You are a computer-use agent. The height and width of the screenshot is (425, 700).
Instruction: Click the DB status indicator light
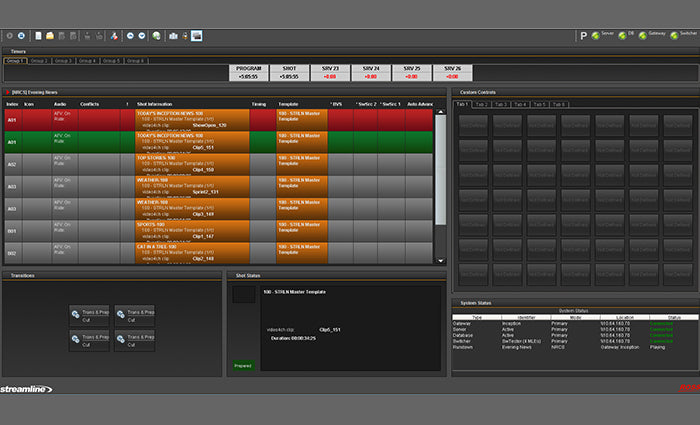[x=622, y=35]
